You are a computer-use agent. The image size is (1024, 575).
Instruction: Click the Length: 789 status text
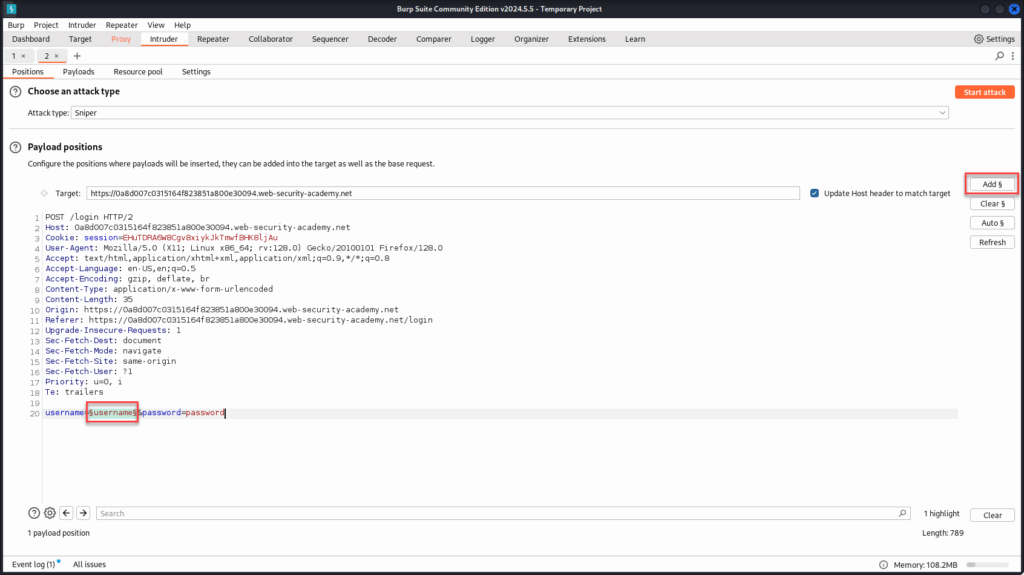[942, 533]
